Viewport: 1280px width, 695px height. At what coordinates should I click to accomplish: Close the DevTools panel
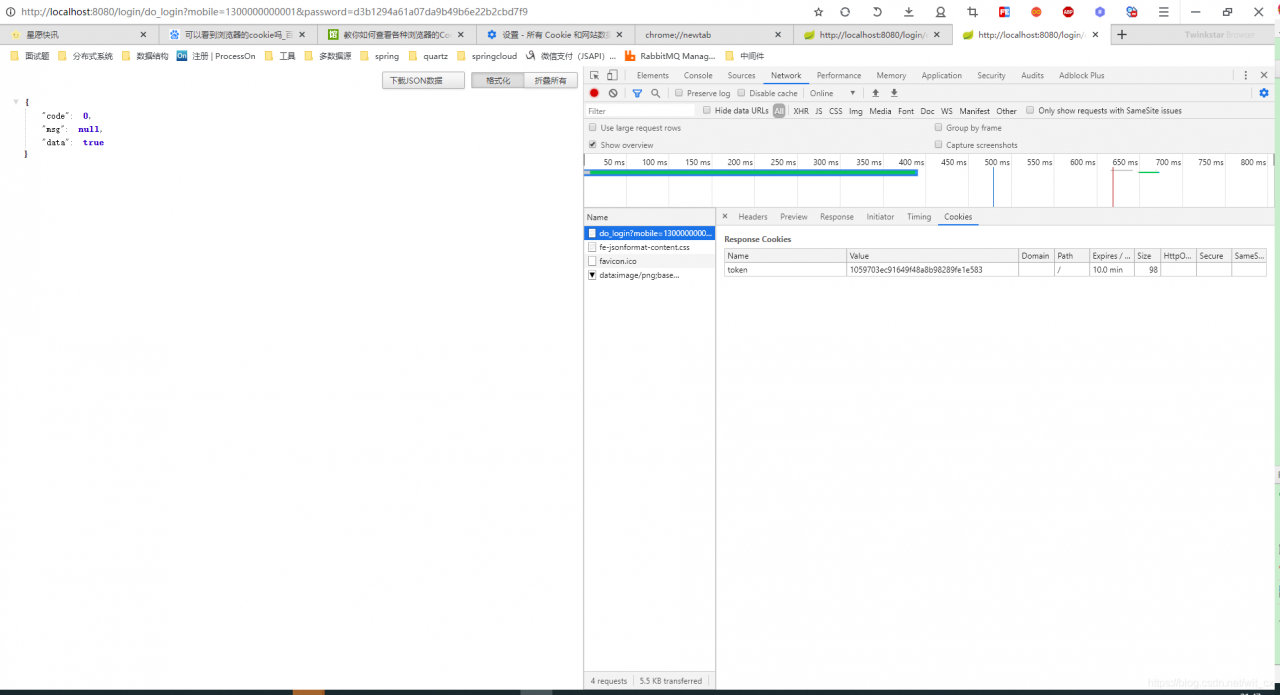click(x=1264, y=75)
